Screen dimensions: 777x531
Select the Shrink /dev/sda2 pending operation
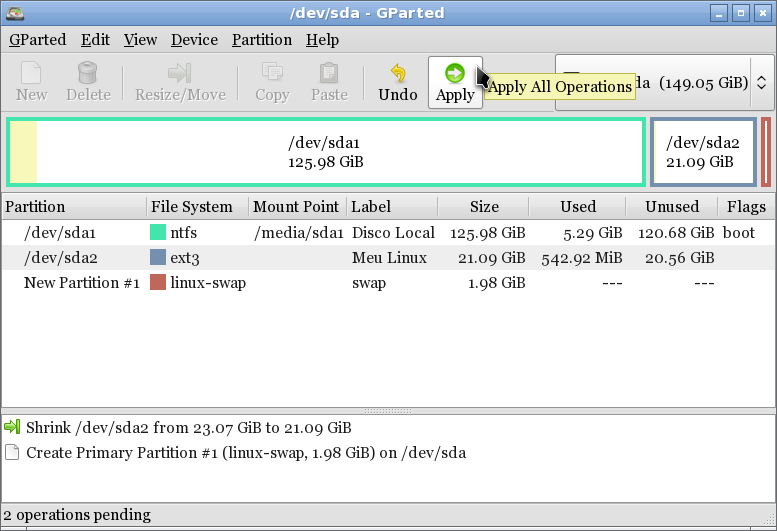(x=189, y=428)
